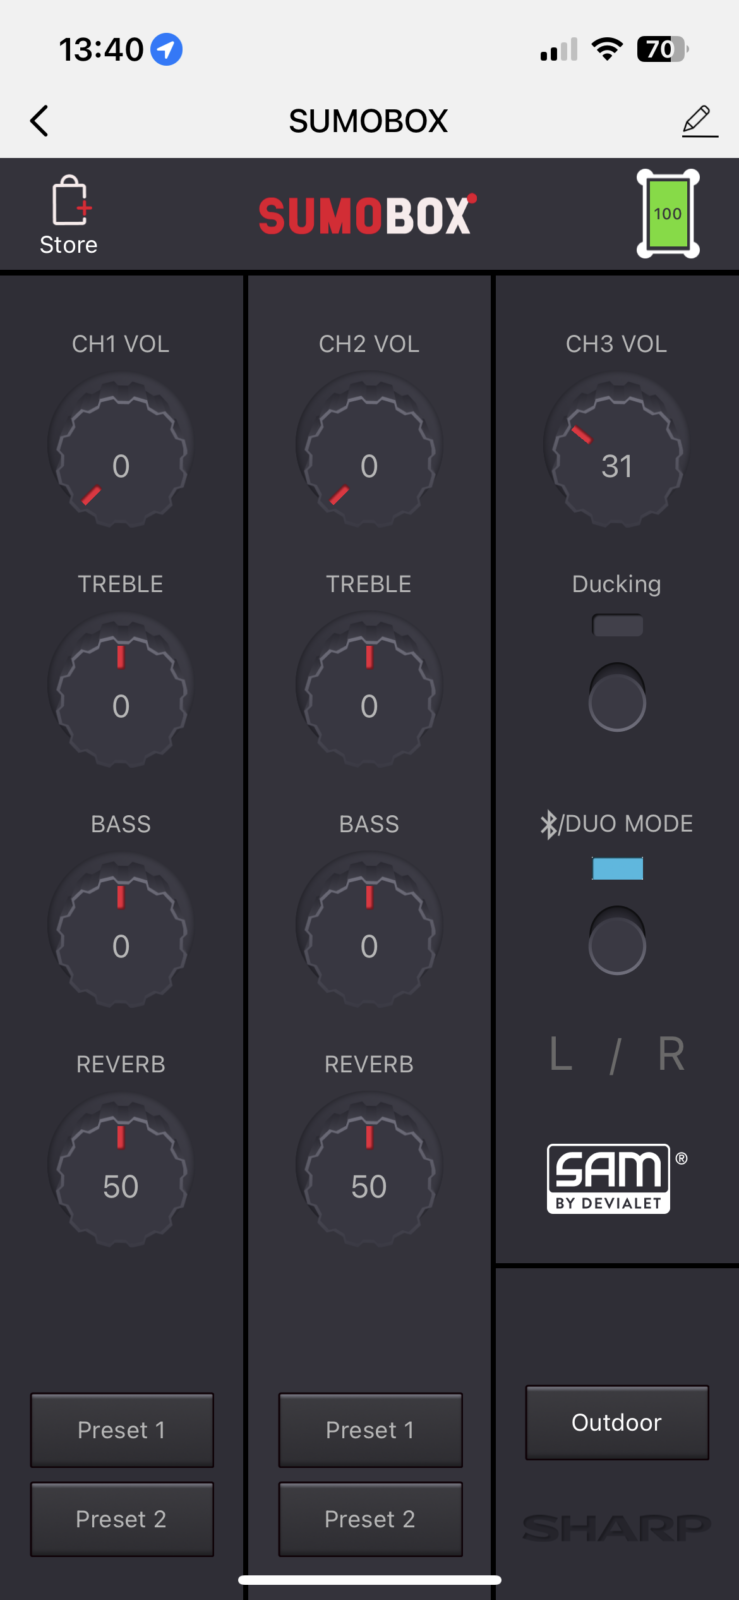Tap the SUMOBOX red logo

coord(367,215)
